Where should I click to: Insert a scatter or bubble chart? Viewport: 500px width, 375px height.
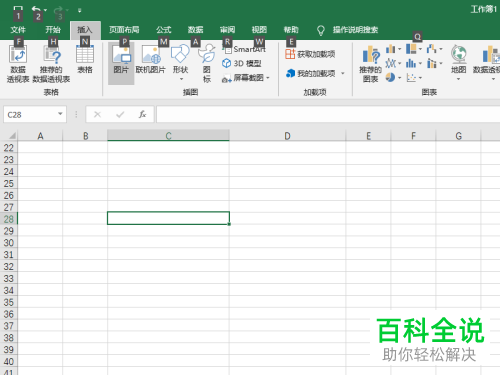[414, 78]
